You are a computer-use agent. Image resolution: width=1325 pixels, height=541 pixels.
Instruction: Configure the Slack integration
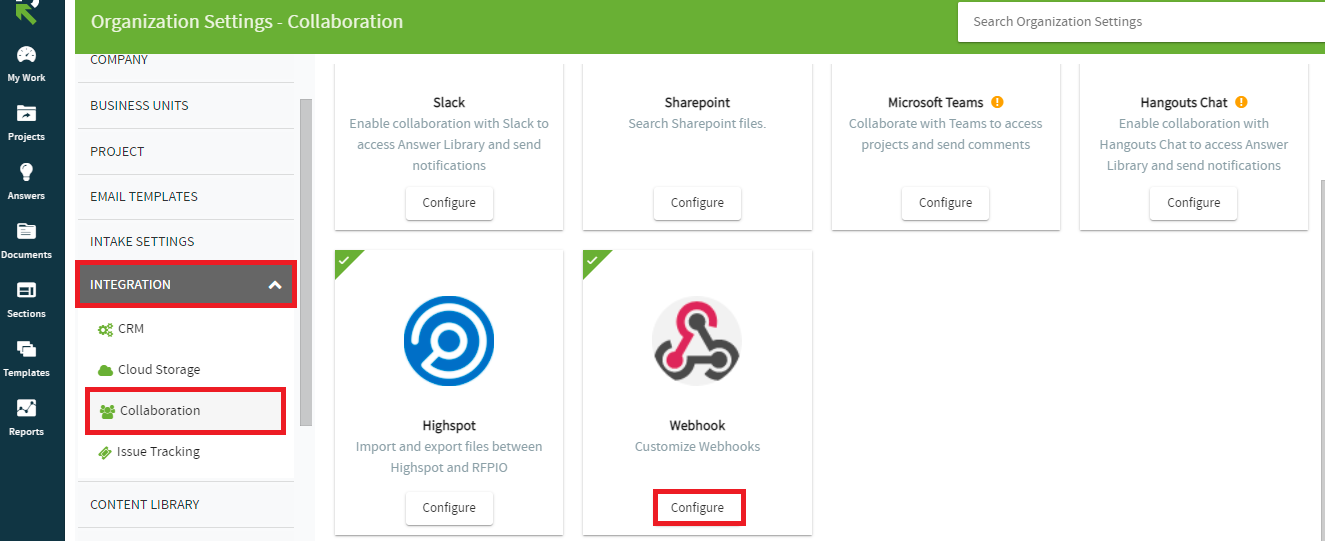[x=449, y=203]
